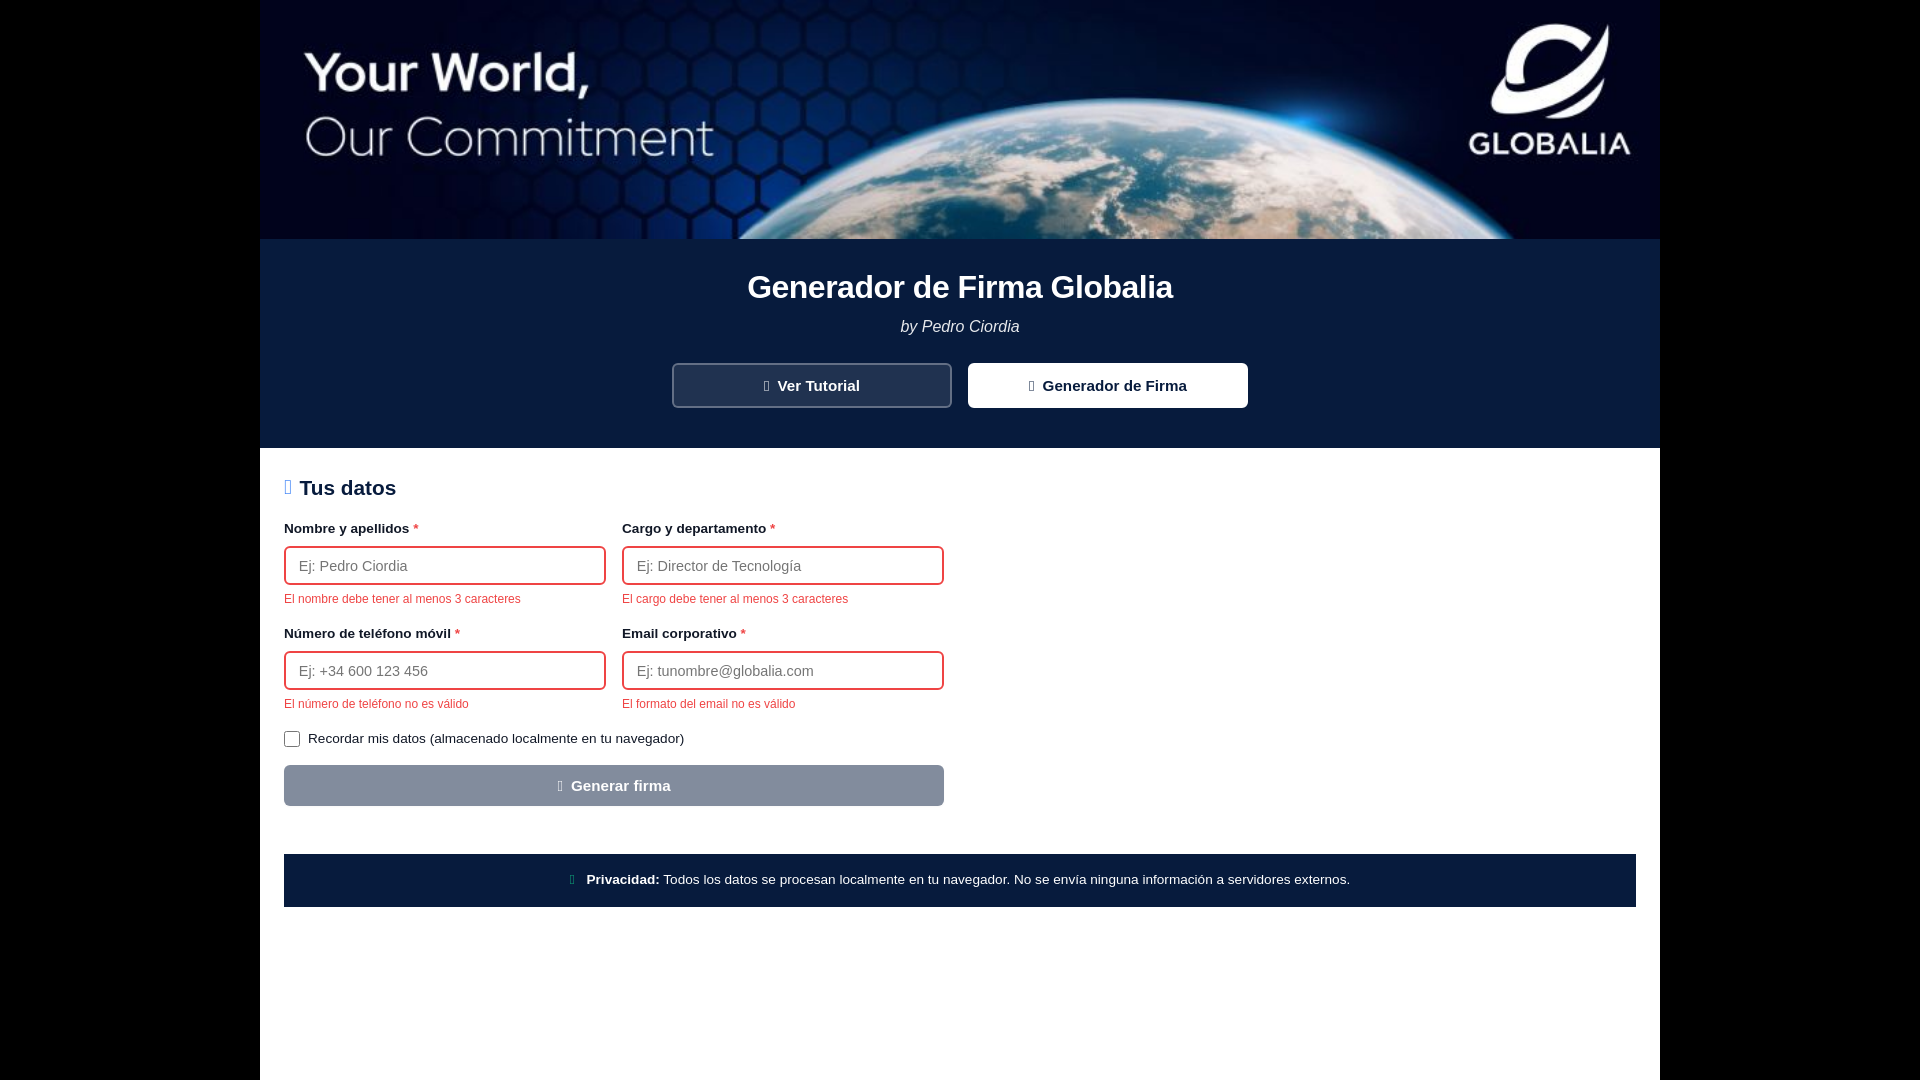The height and width of the screenshot is (1080, 1920).
Task: Click the Globalia logo in banner
Action: pyautogui.click(x=1548, y=90)
